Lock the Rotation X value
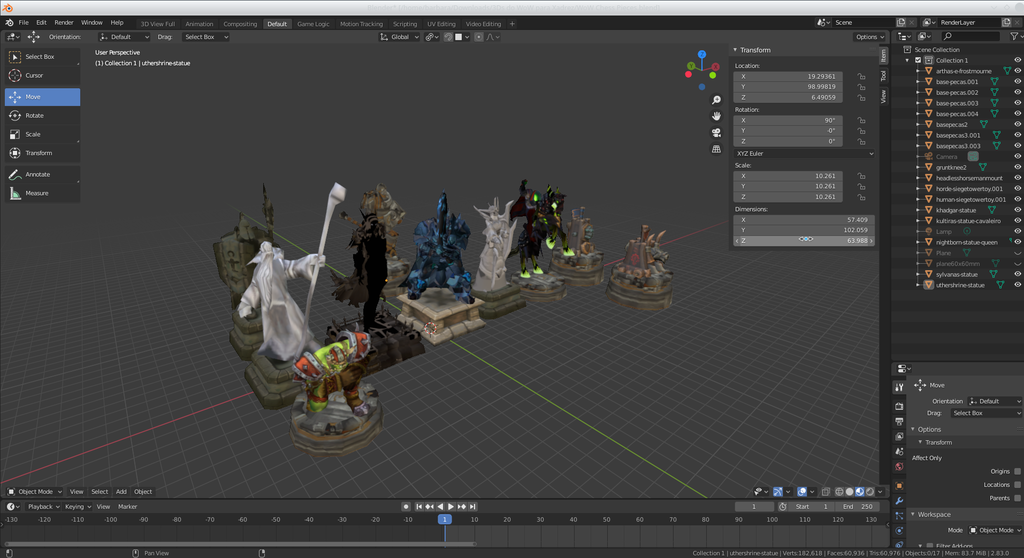This screenshot has width=1024, height=558. click(861, 120)
